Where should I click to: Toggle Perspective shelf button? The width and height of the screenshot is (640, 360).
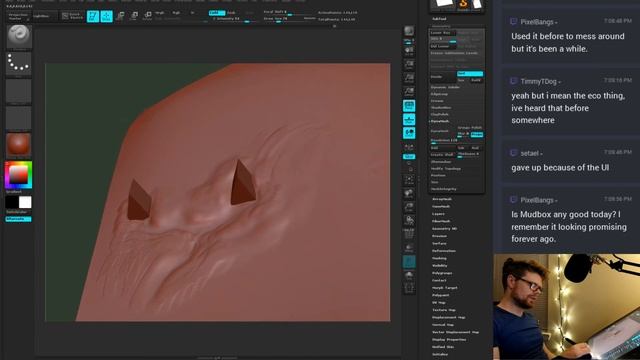pyautogui.click(x=409, y=106)
